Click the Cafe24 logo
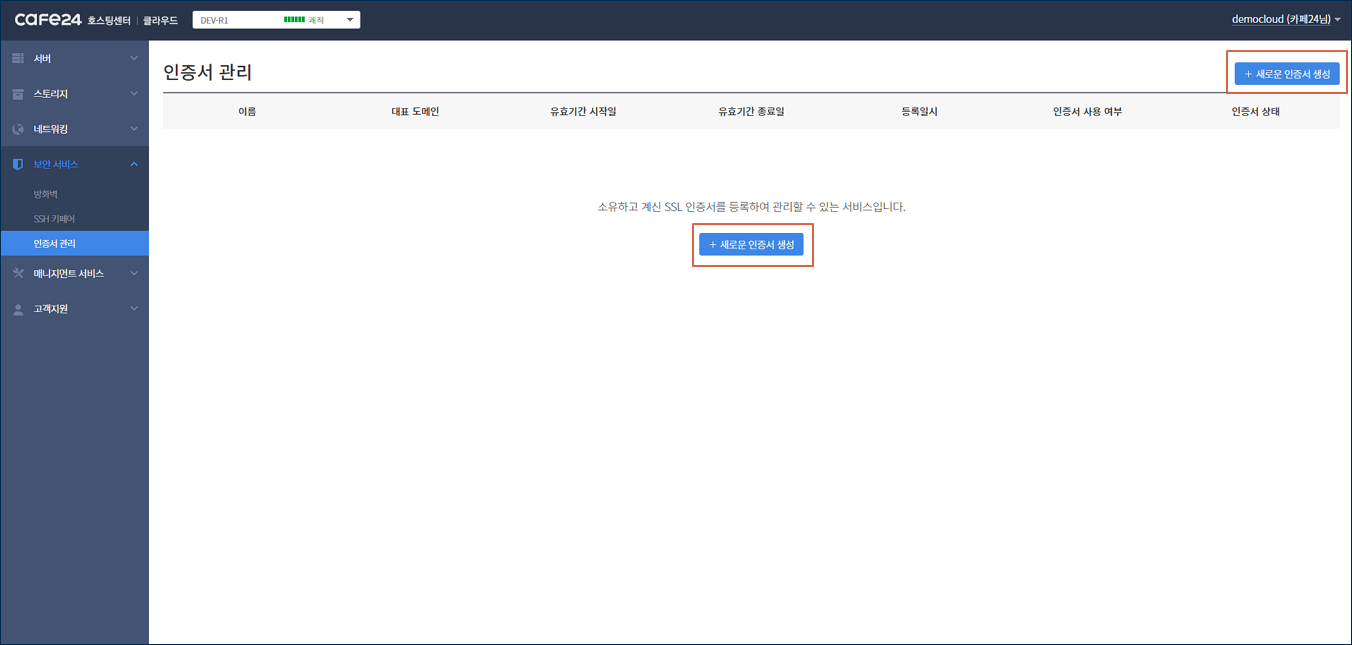Viewport: 1352px width, 645px height. [x=48, y=20]
